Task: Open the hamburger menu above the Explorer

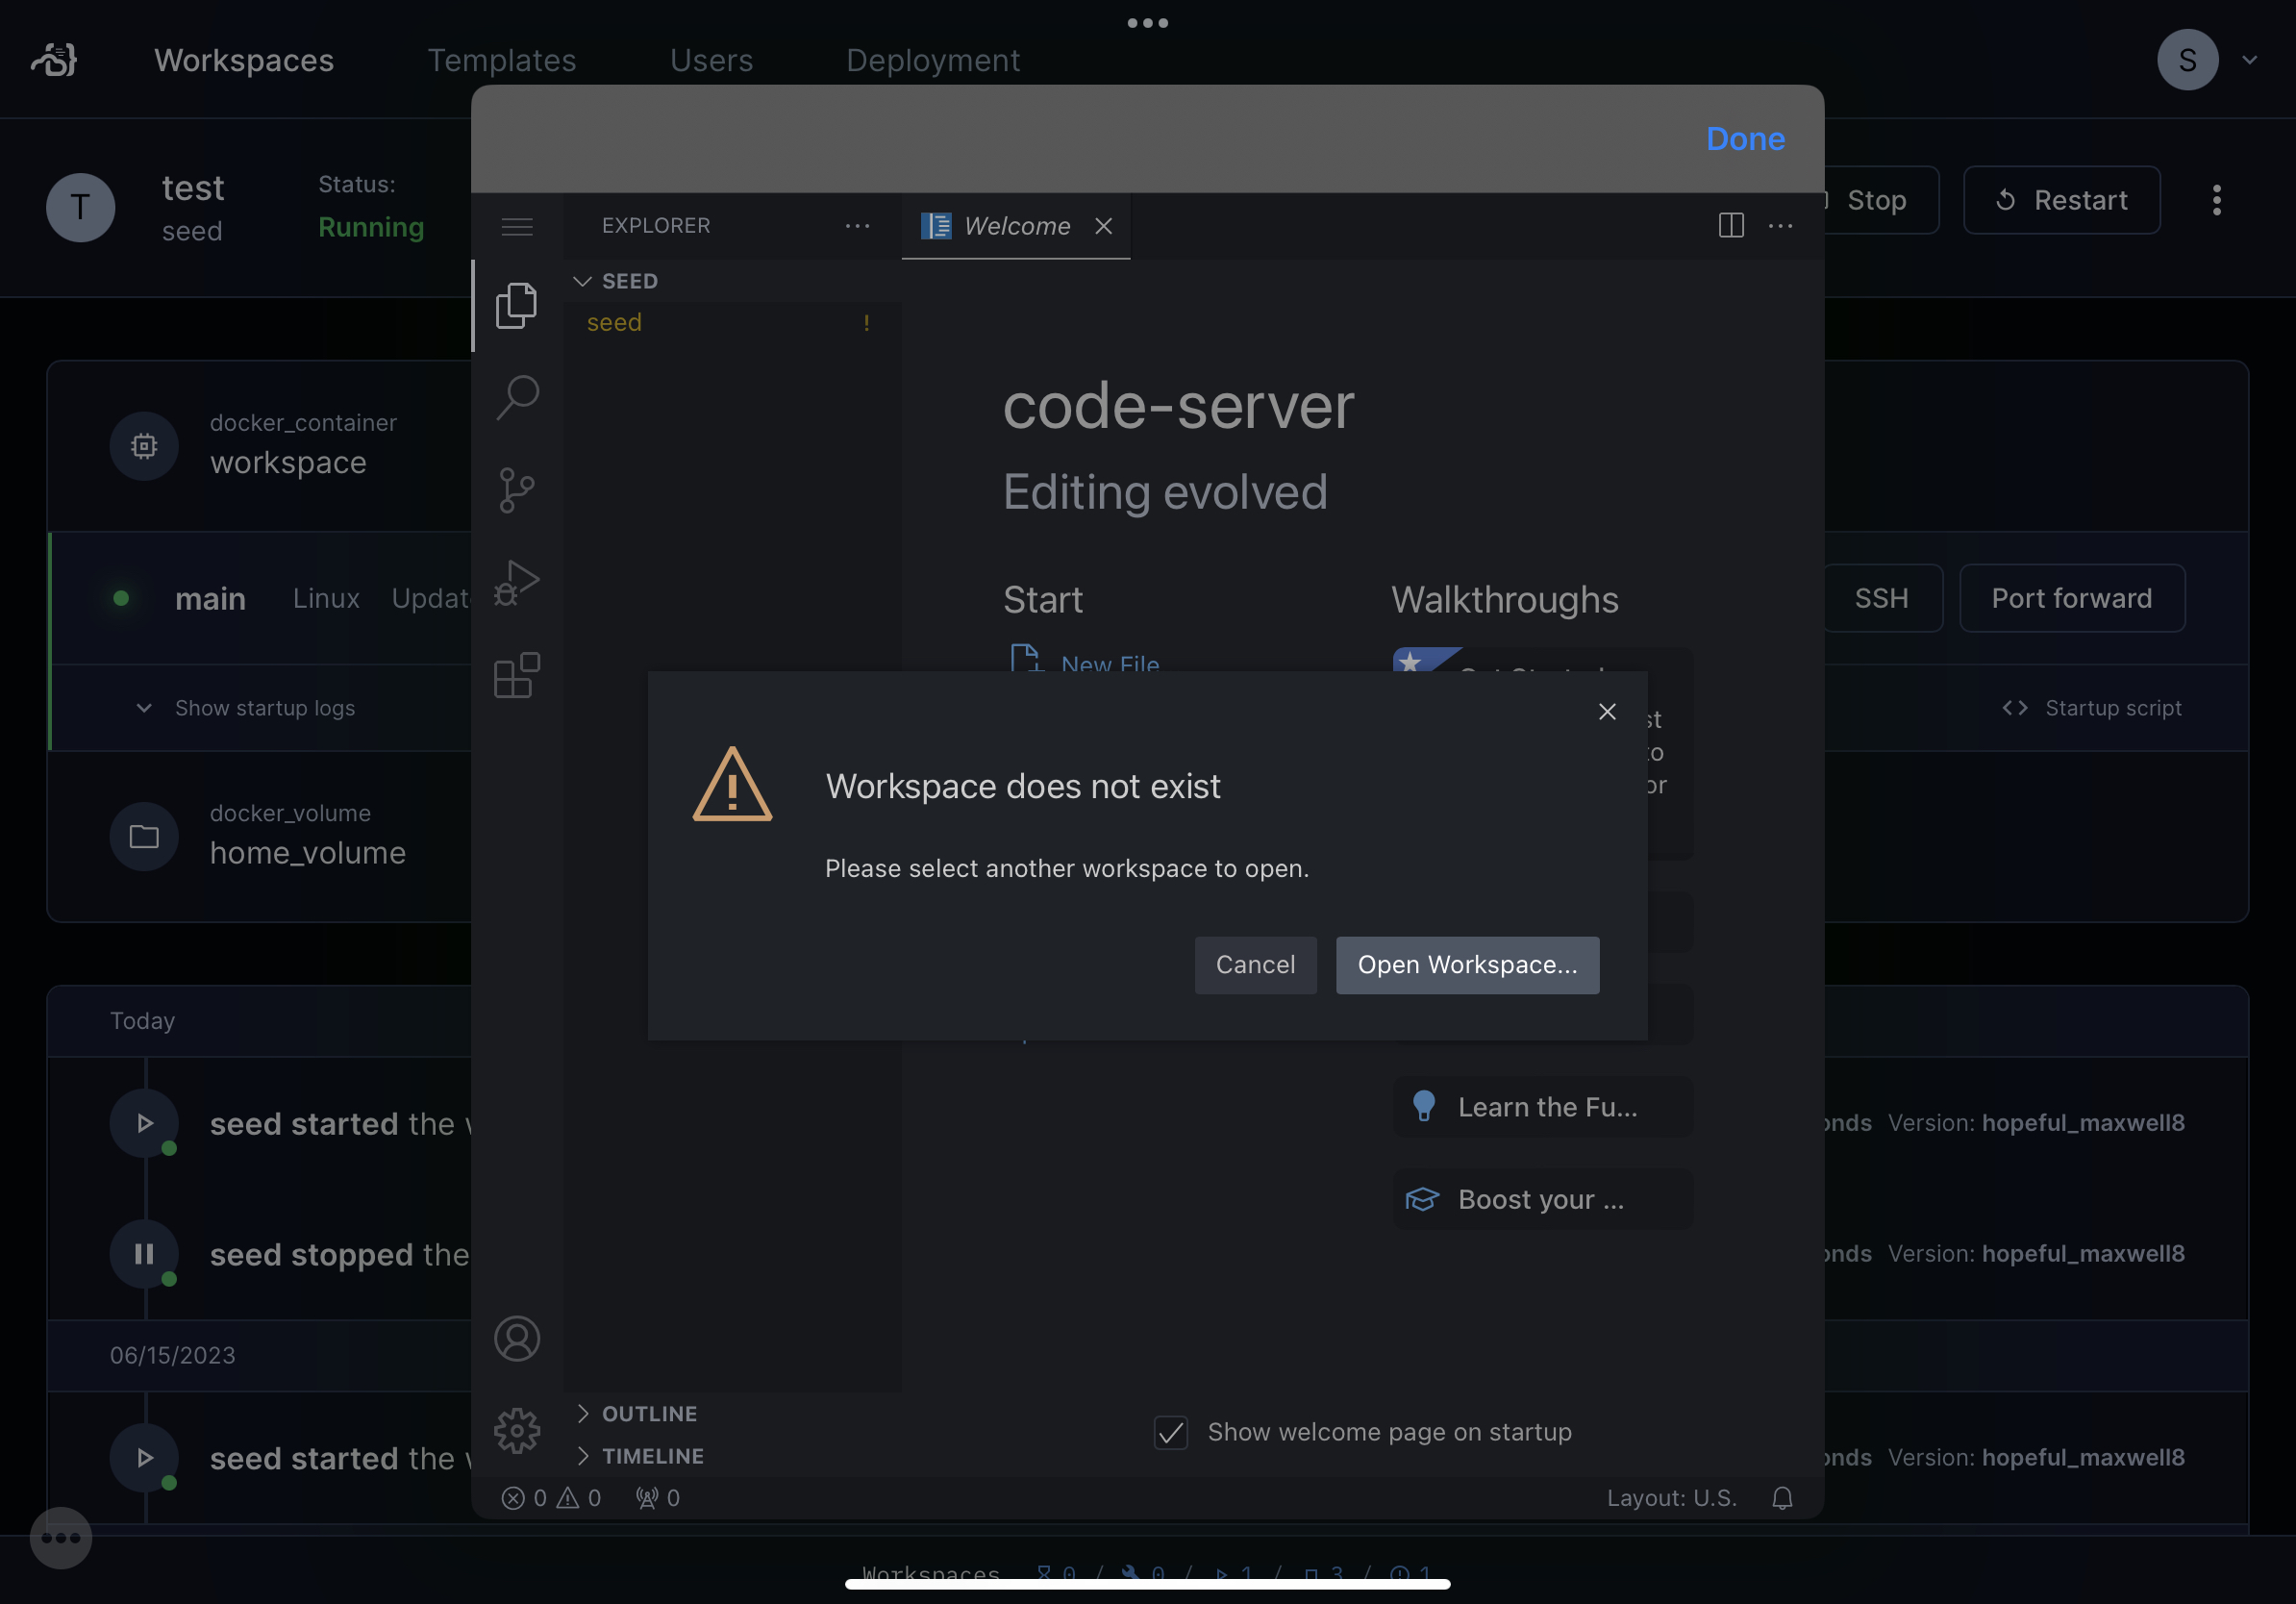Action: pyautogui.click(x=517, y=226)
